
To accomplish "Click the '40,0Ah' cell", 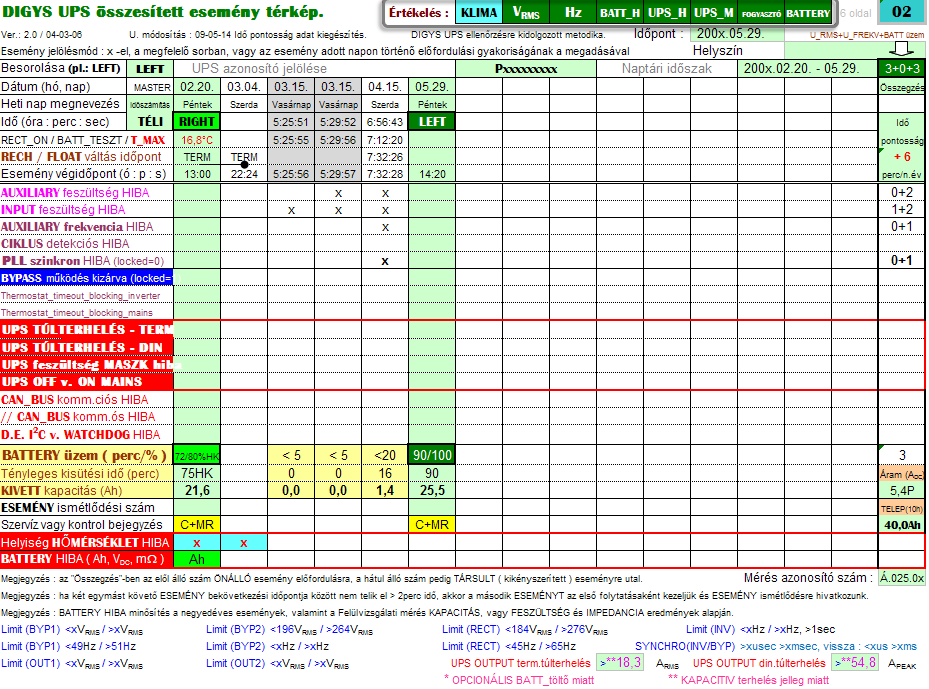I will coord(902,525).
